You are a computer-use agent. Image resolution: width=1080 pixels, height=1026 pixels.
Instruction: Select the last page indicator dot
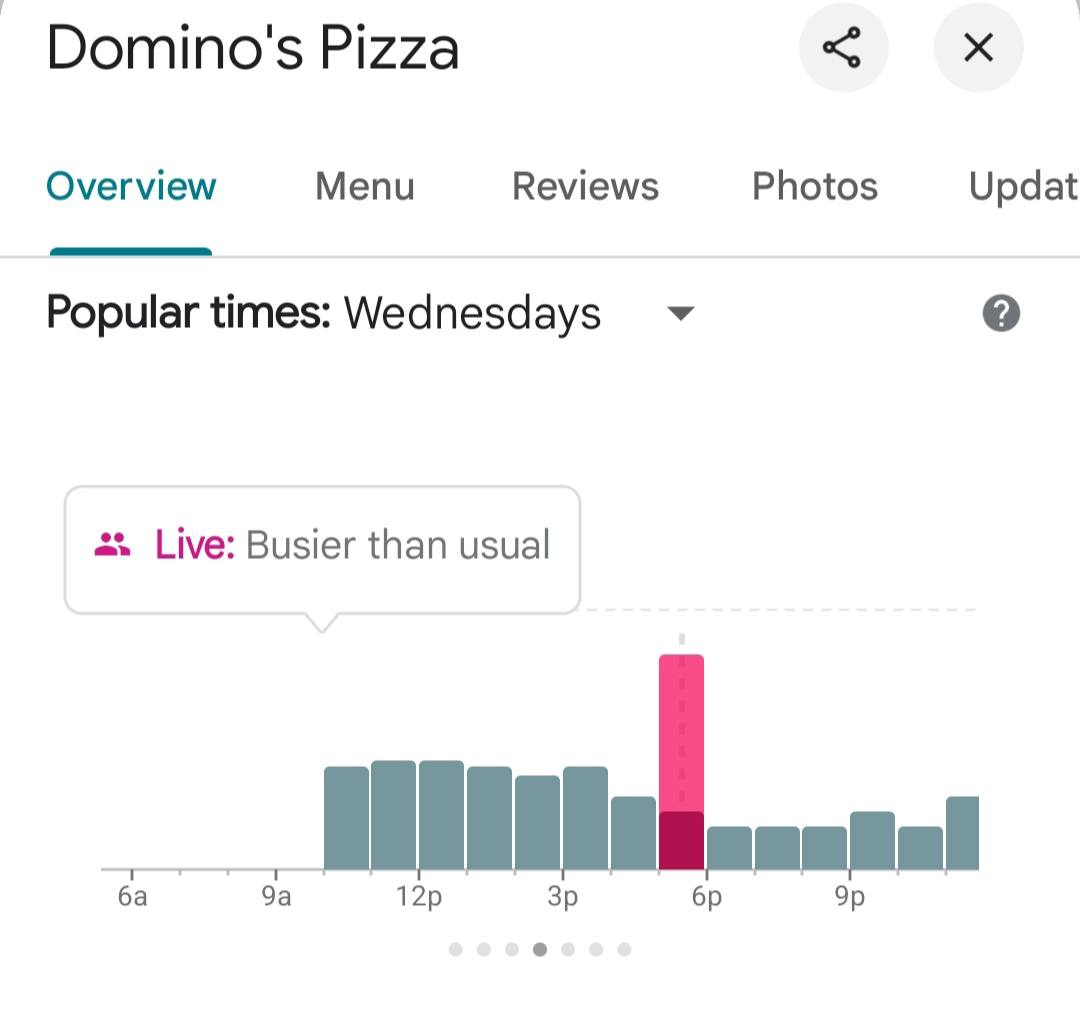[624, 950]
